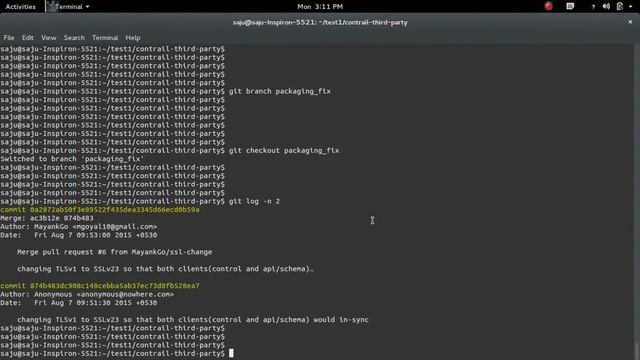Screen dimensions: 640x360
Task: Open the Search menu
Action: (x=74, y=38)
